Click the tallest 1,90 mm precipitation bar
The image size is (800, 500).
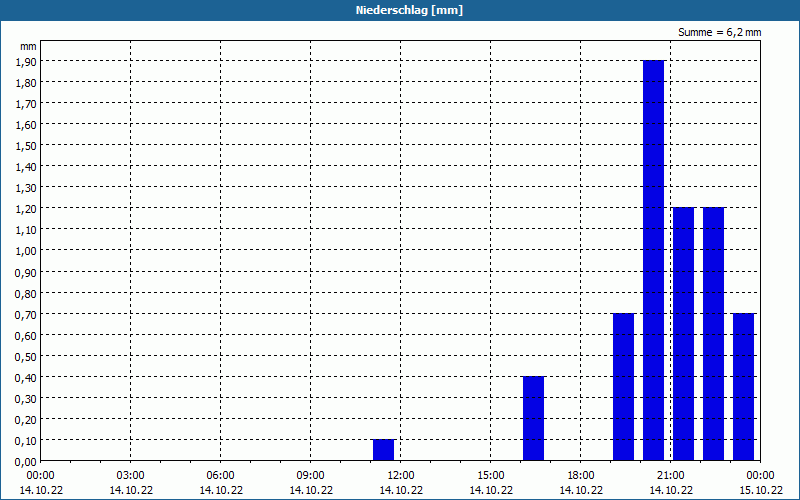(x=653, y=260)
